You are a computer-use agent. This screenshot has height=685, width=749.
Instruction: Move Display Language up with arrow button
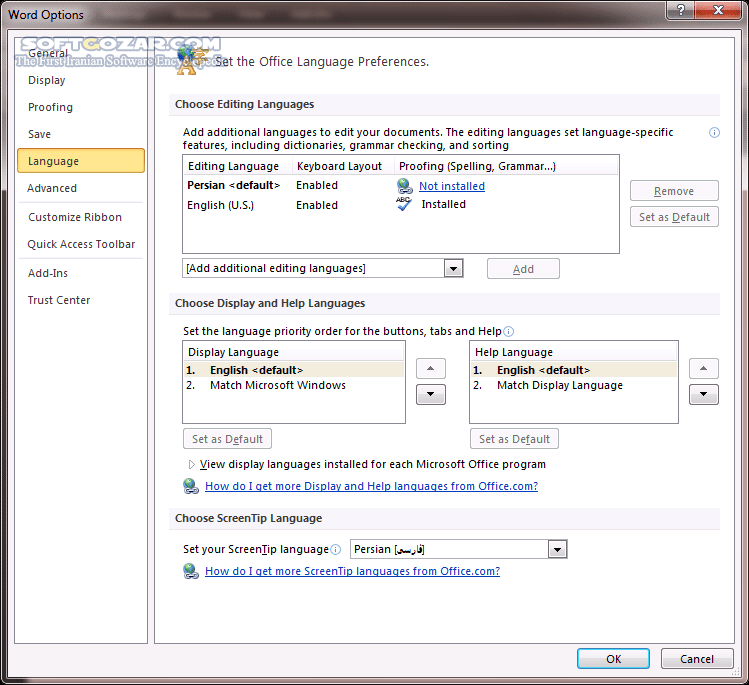point(430,369)
